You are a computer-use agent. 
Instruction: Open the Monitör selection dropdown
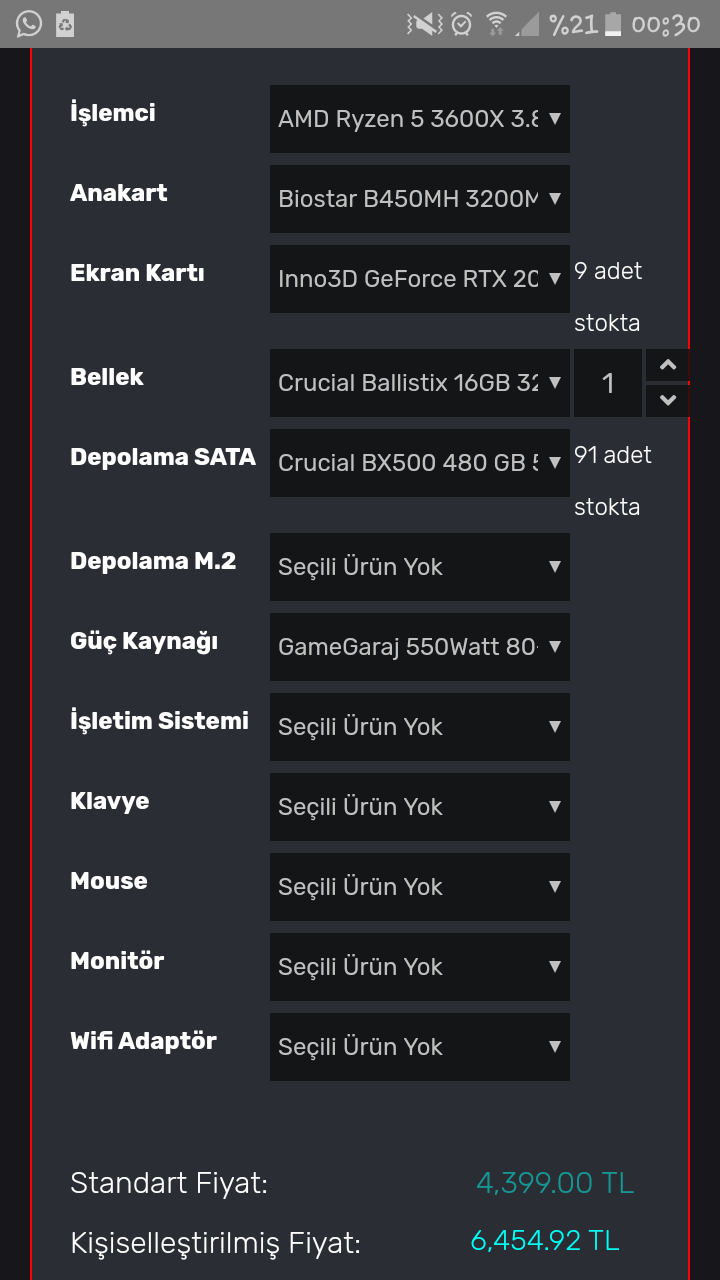click(x=419, y=967)
